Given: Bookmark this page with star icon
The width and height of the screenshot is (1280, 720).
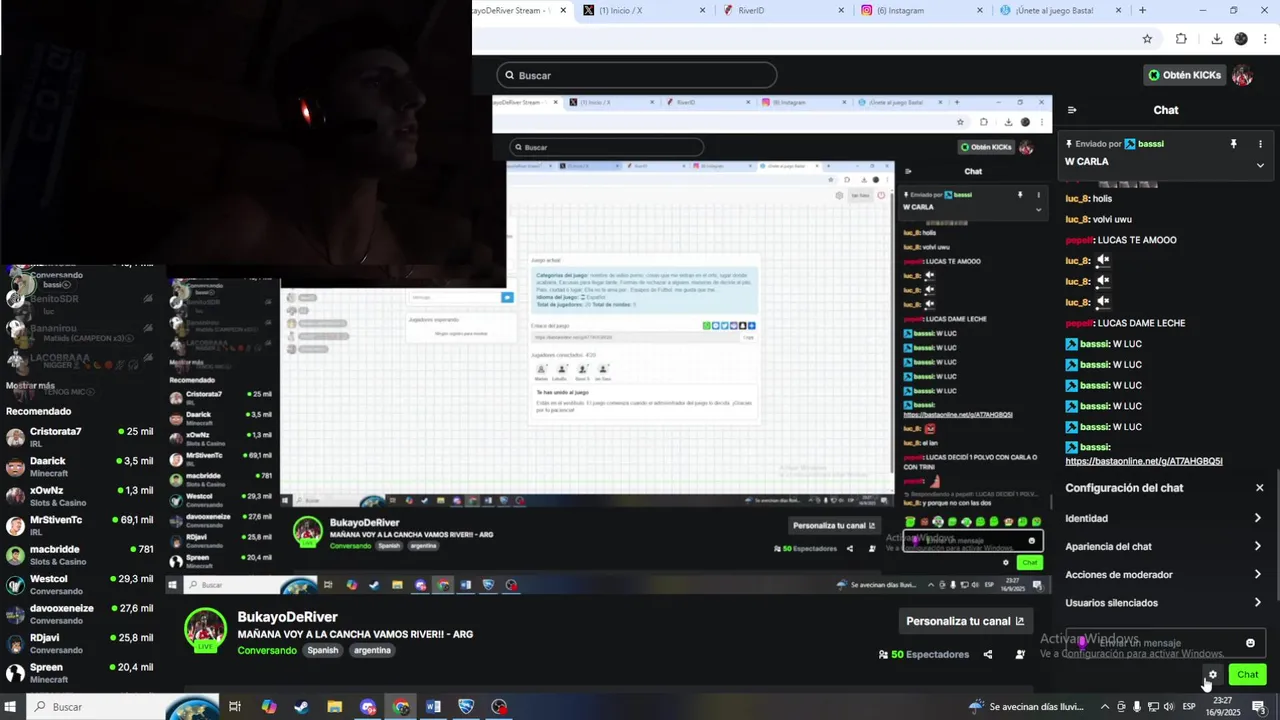Looking at the screenshot, I should pyautogui.click(x=1147, y=39).
